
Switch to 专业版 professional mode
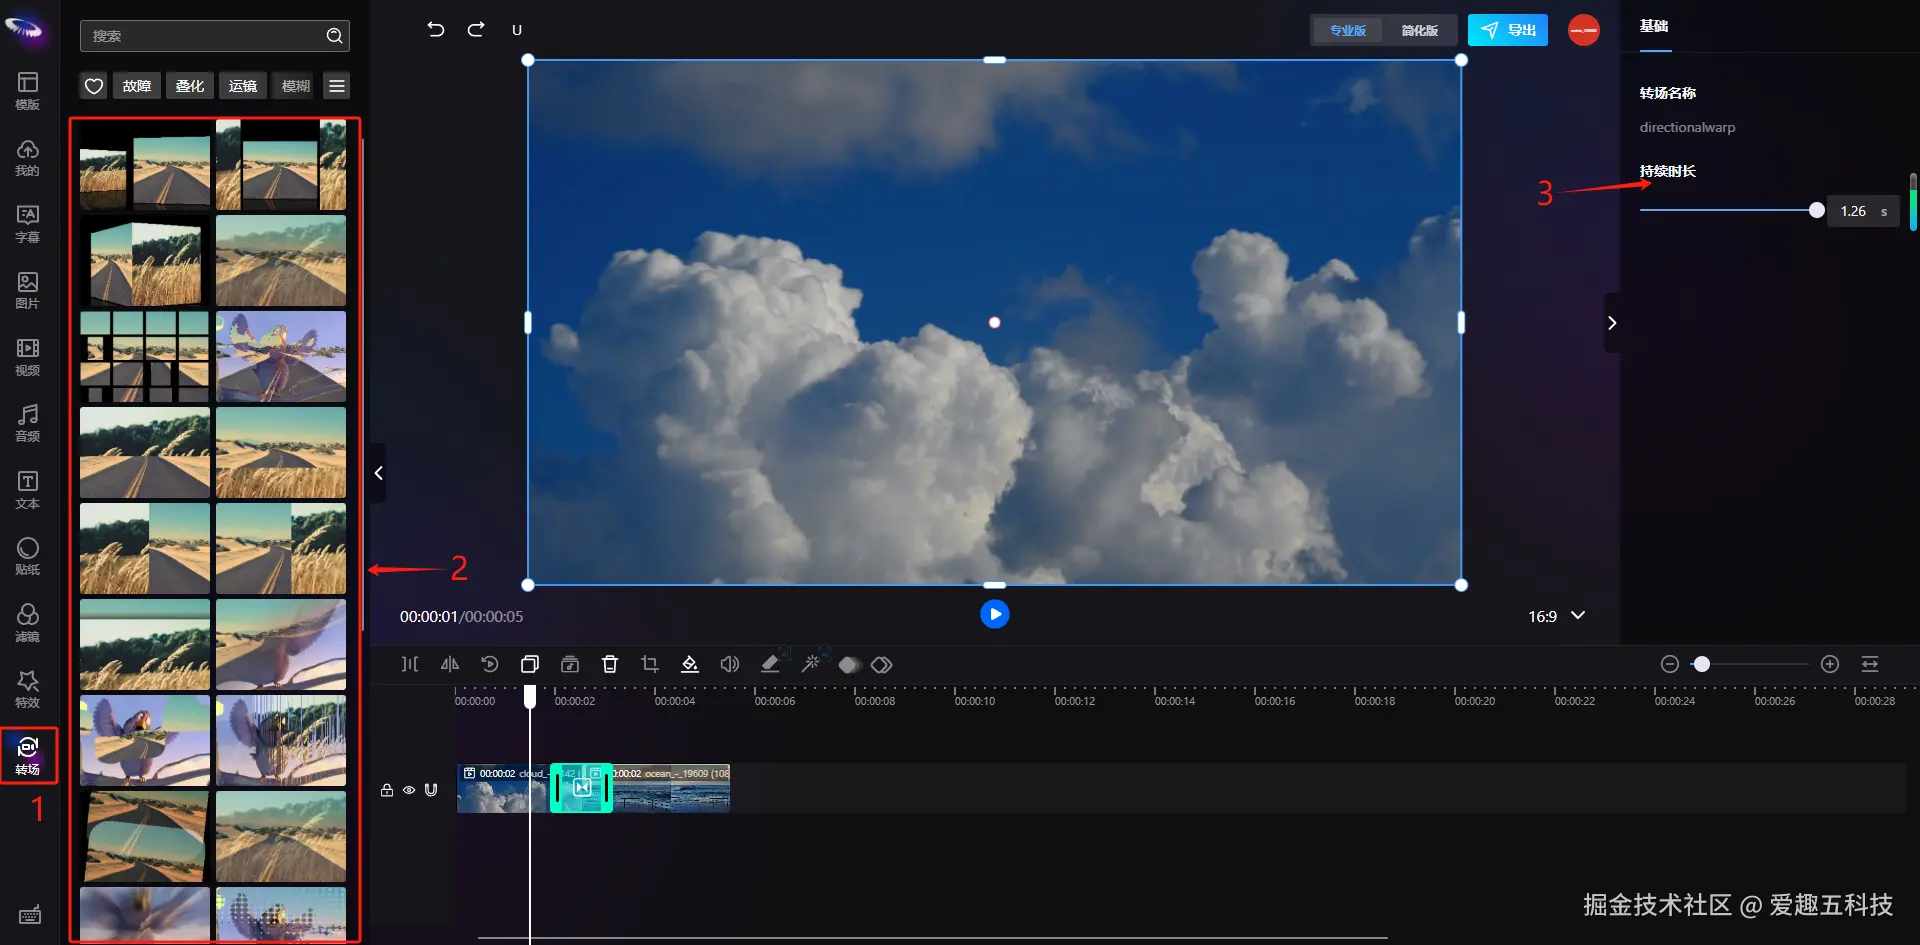tap(1348, 30)
